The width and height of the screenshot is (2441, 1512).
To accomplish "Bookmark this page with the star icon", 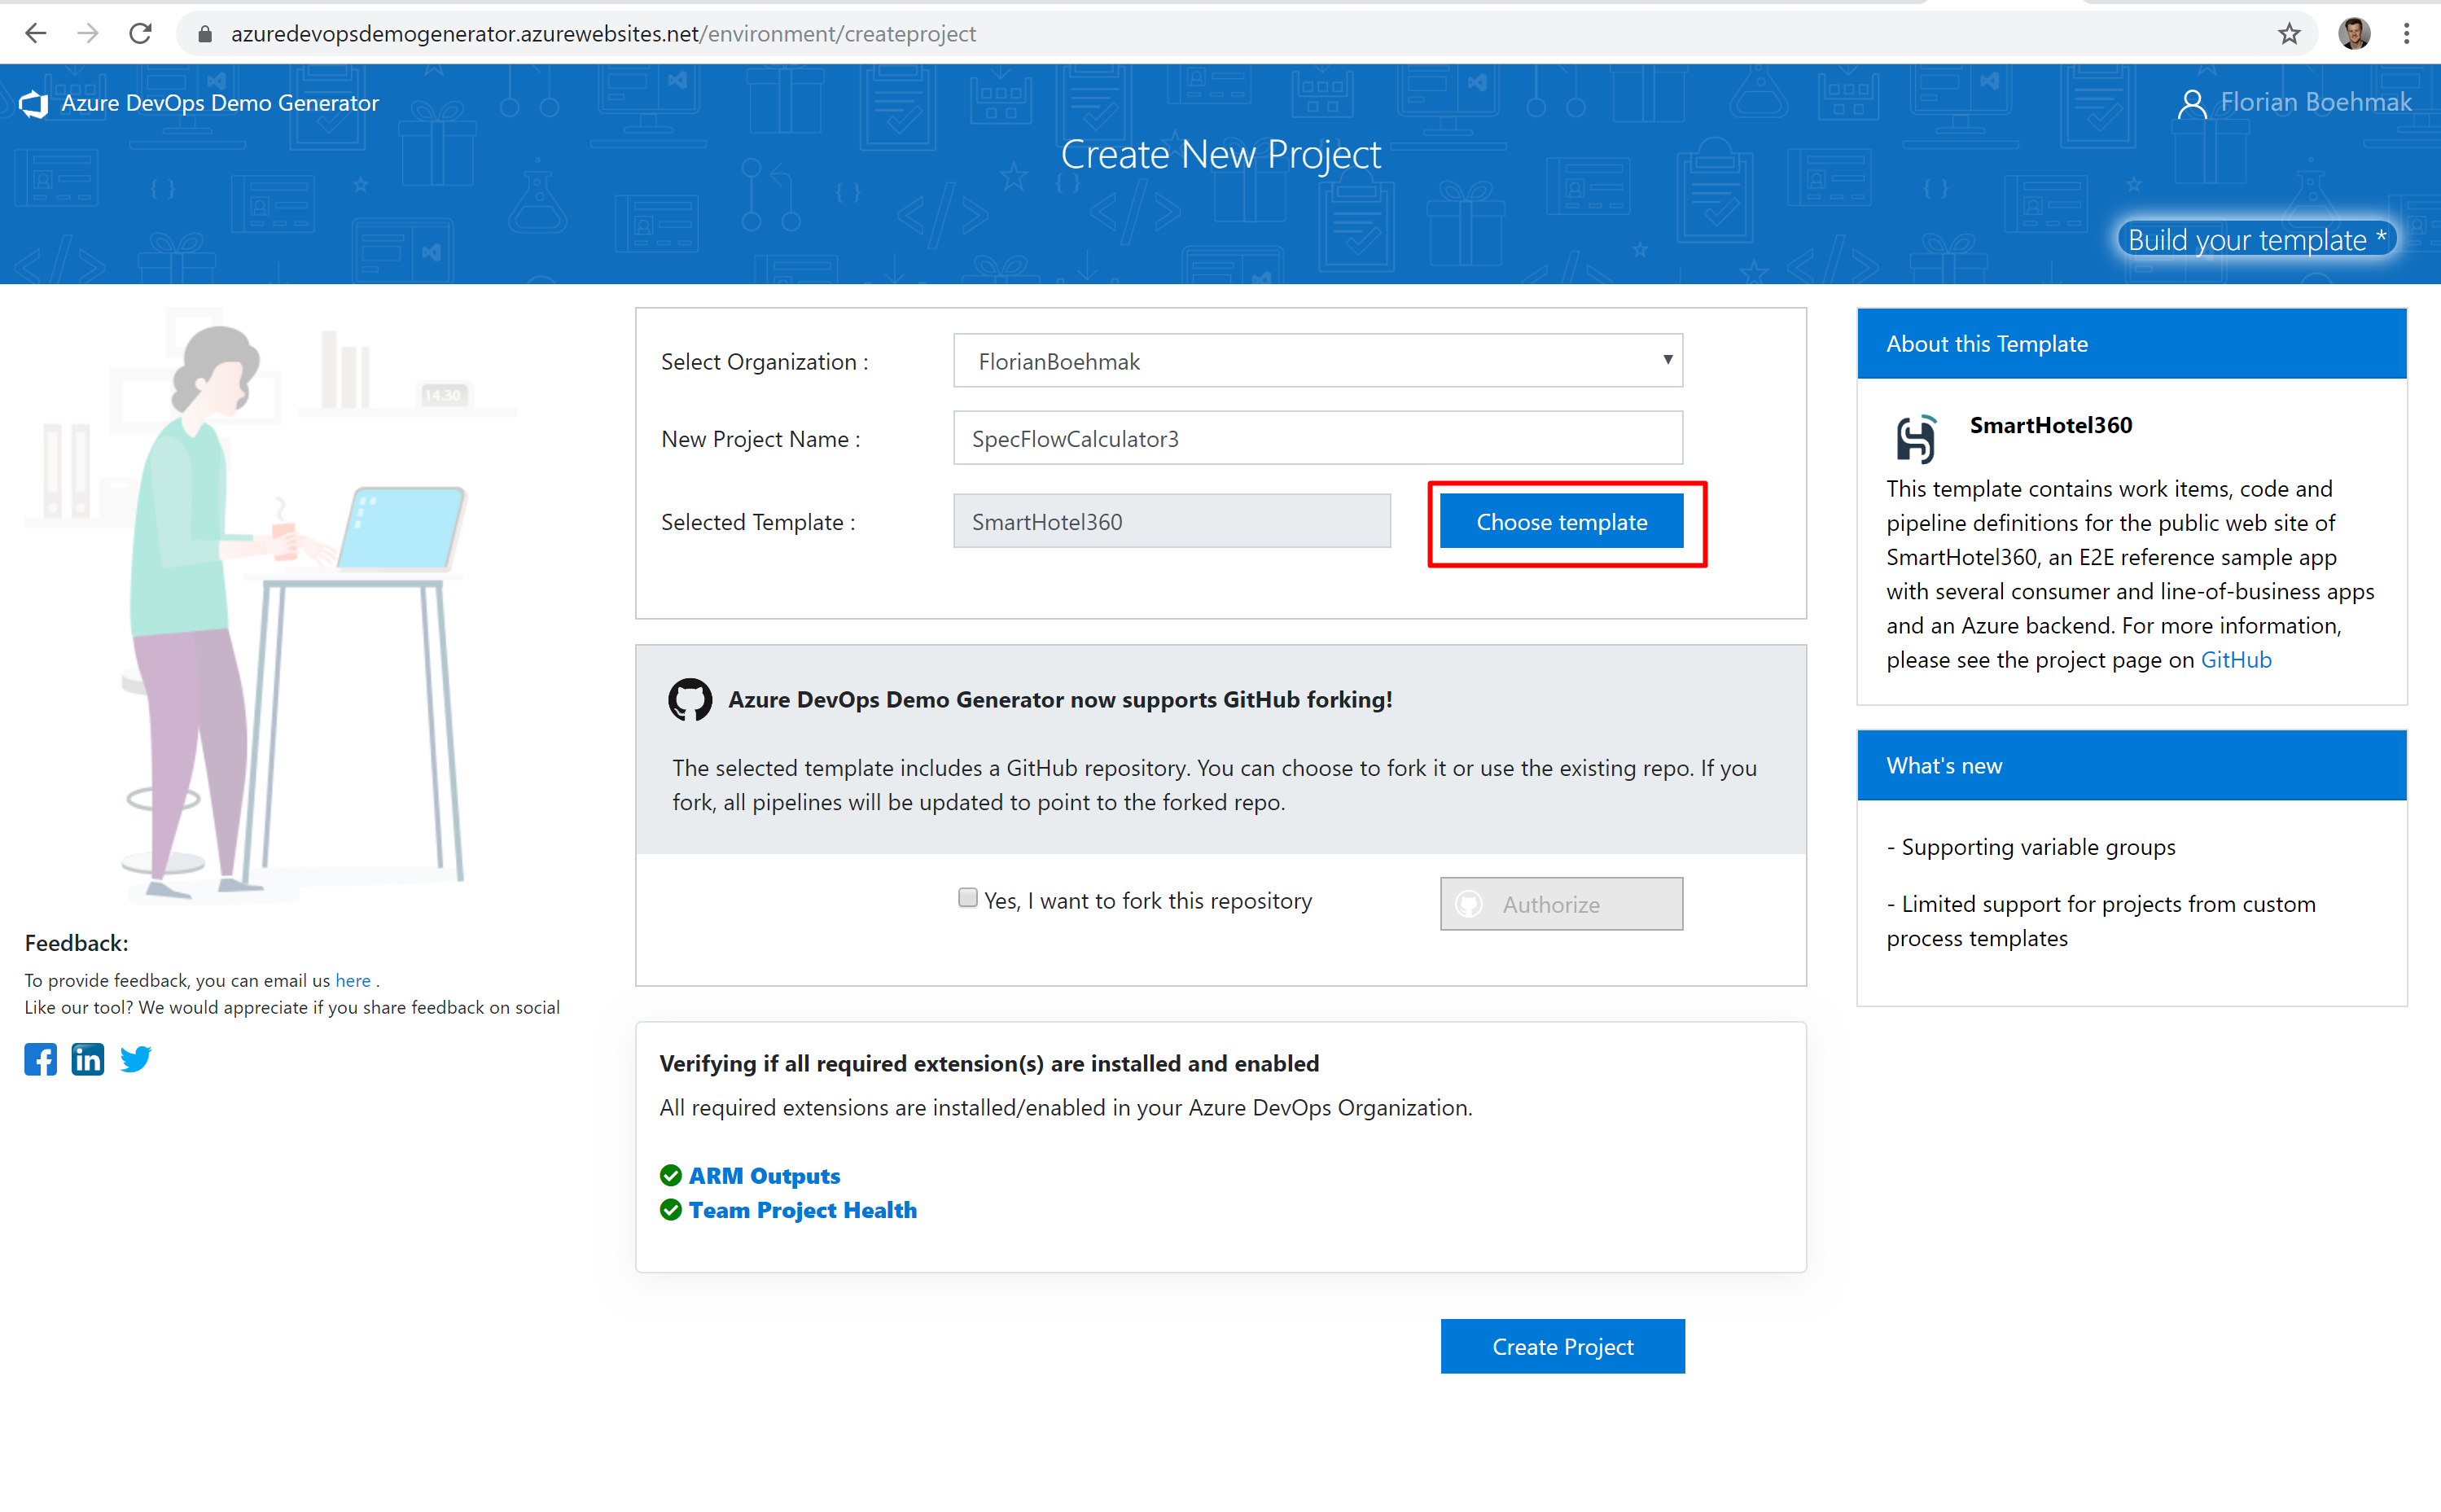I will coord(2289,34).
